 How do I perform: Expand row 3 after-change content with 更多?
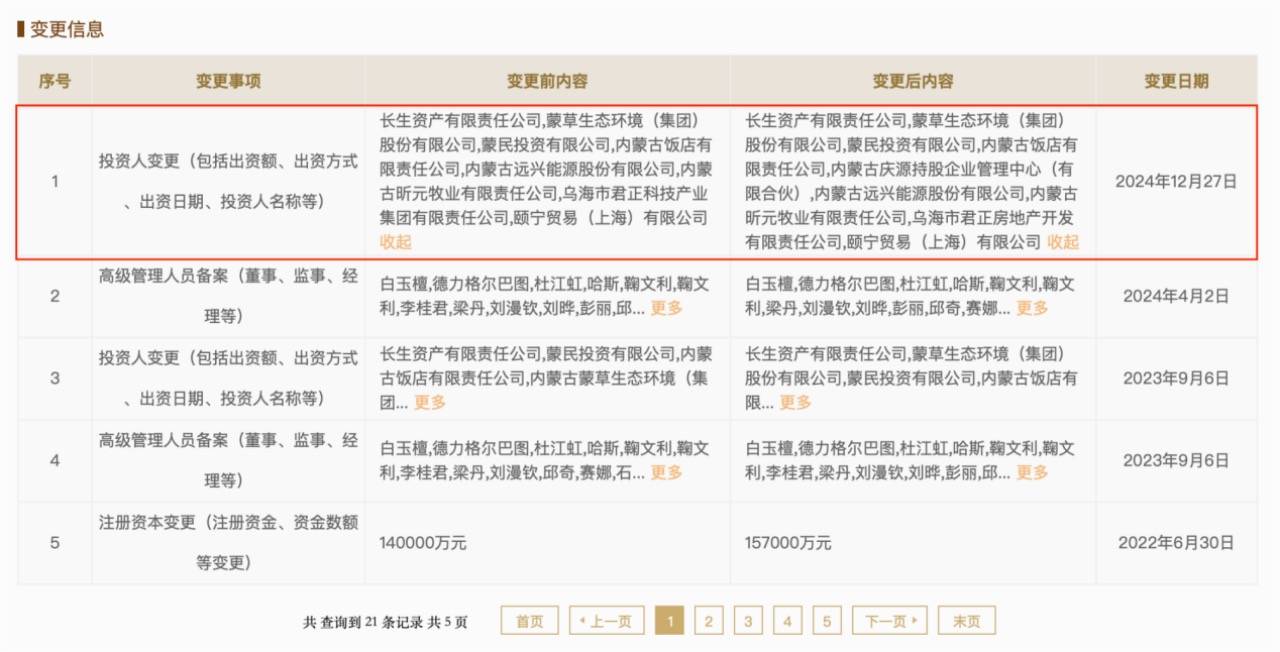coord(796,402)
